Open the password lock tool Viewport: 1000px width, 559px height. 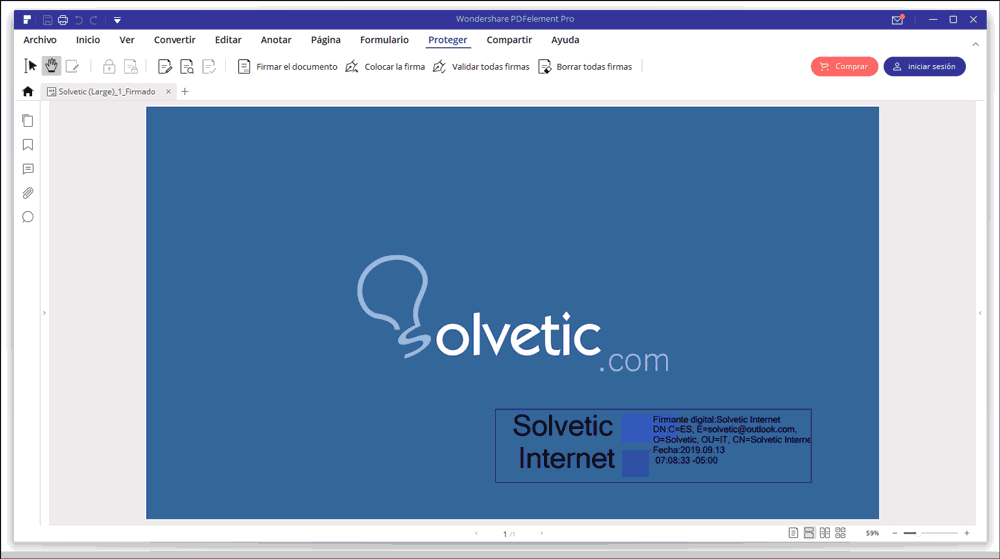109,66
